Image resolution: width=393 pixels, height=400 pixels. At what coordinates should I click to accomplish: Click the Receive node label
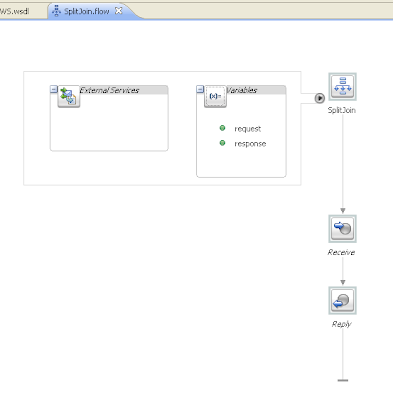coord(341,252)
